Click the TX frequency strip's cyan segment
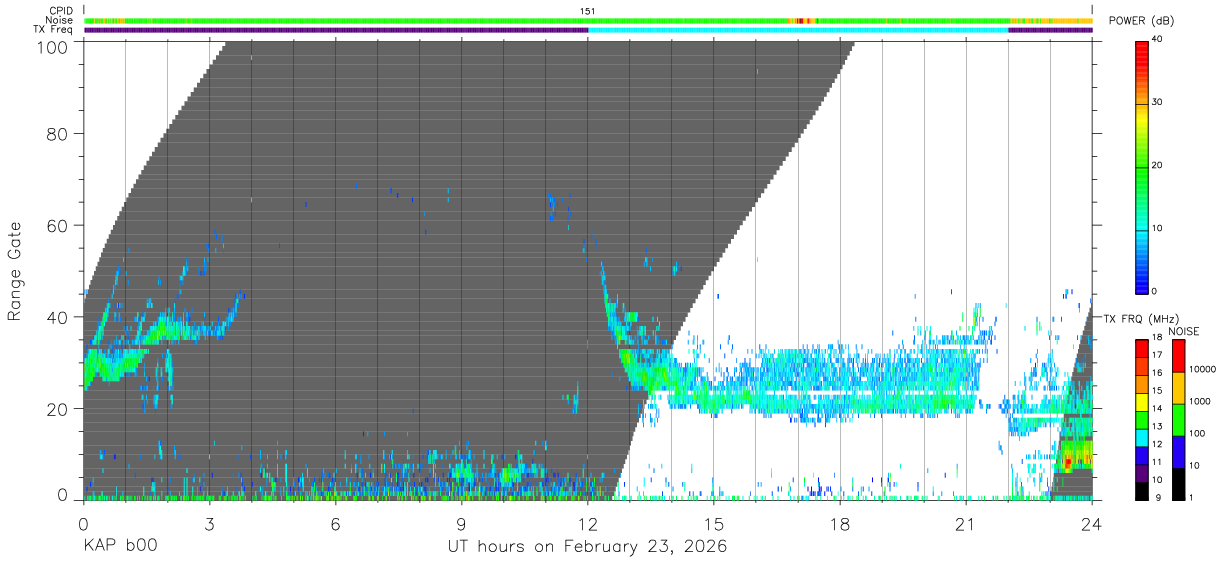The image size is (1228, 567). [x=798, y=30]
